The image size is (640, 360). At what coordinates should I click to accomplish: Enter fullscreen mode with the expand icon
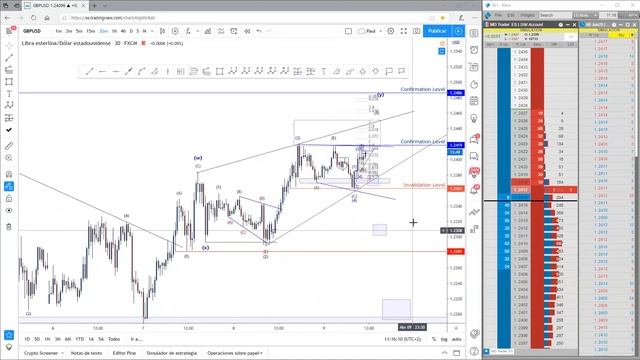[404, 31]
